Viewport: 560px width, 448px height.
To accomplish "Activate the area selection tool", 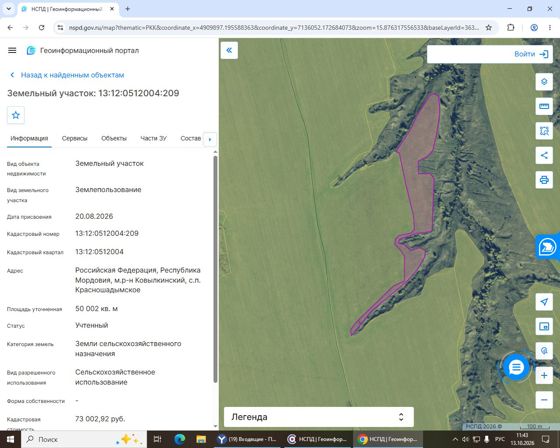I will point(544,131).
